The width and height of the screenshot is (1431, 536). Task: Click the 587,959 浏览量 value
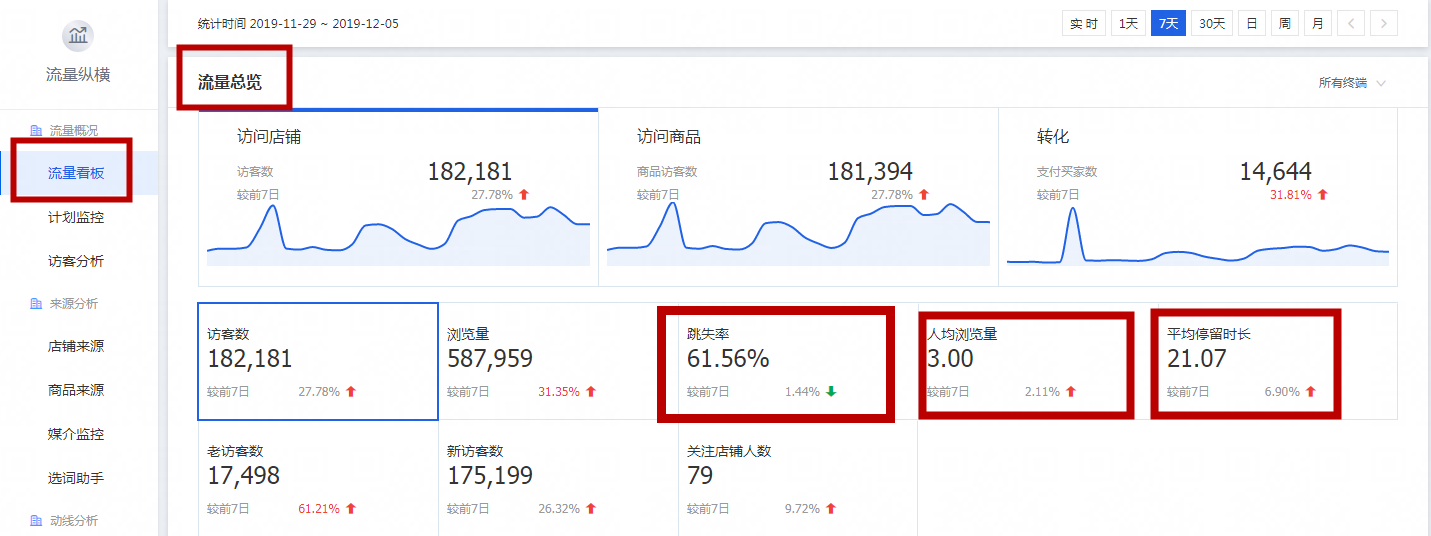tap(490, 359)
